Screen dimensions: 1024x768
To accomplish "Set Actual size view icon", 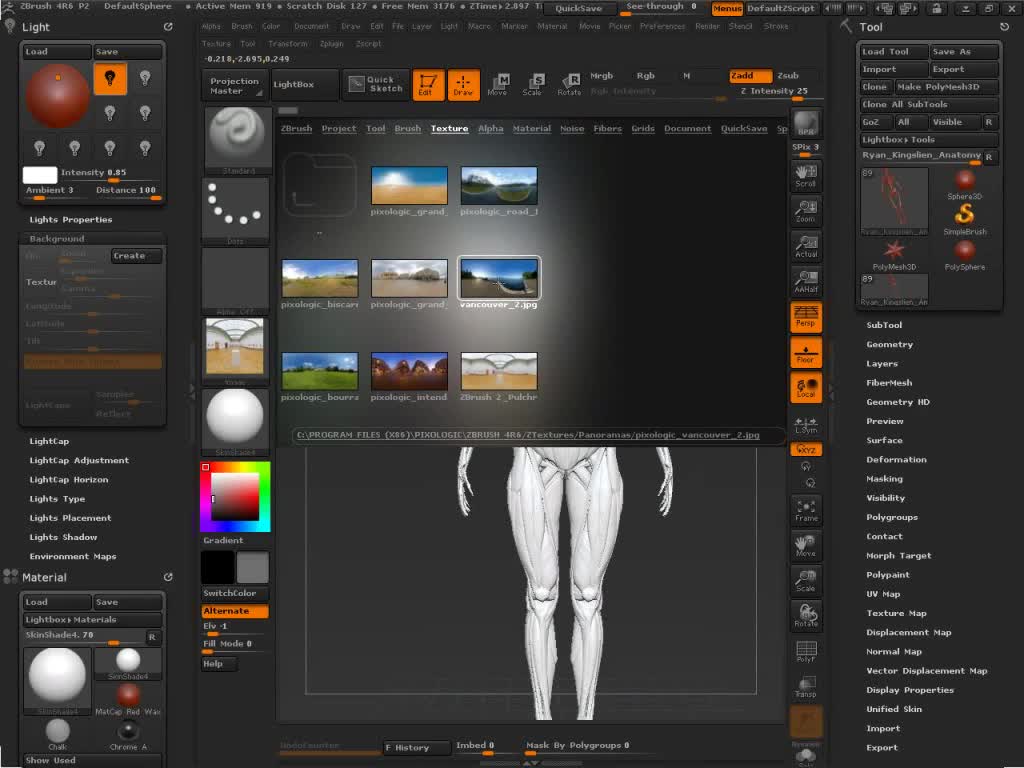I will coord(806,246).
